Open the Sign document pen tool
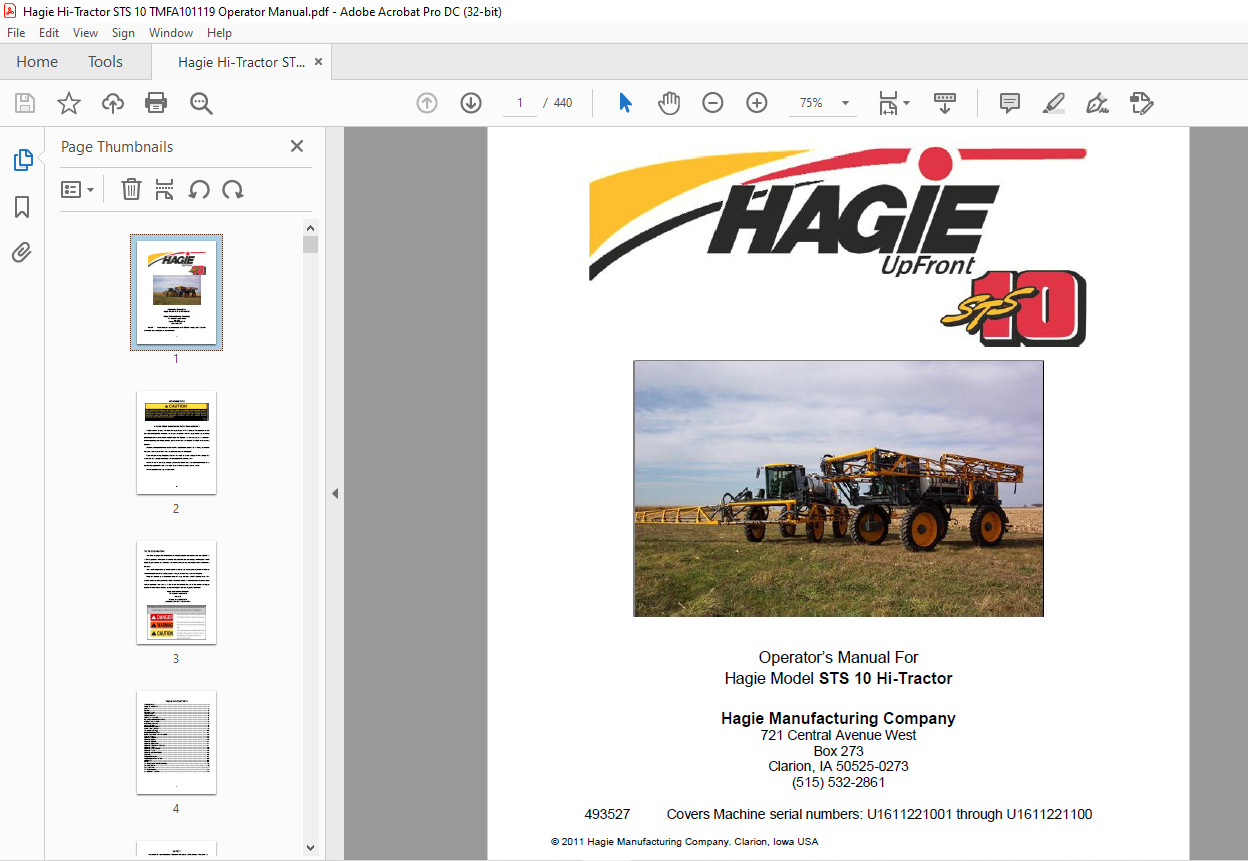1248x861 pixels. click(x=1097, y=103)
